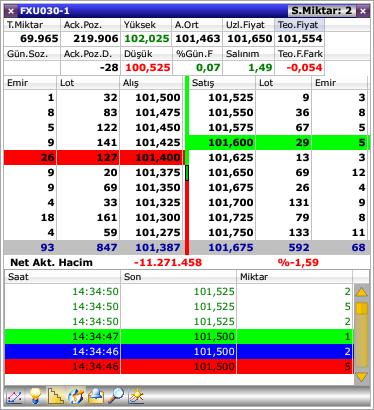Select the Teo.Fiyat column header
This screenshot has height=410, width=374.
[299, 25]
